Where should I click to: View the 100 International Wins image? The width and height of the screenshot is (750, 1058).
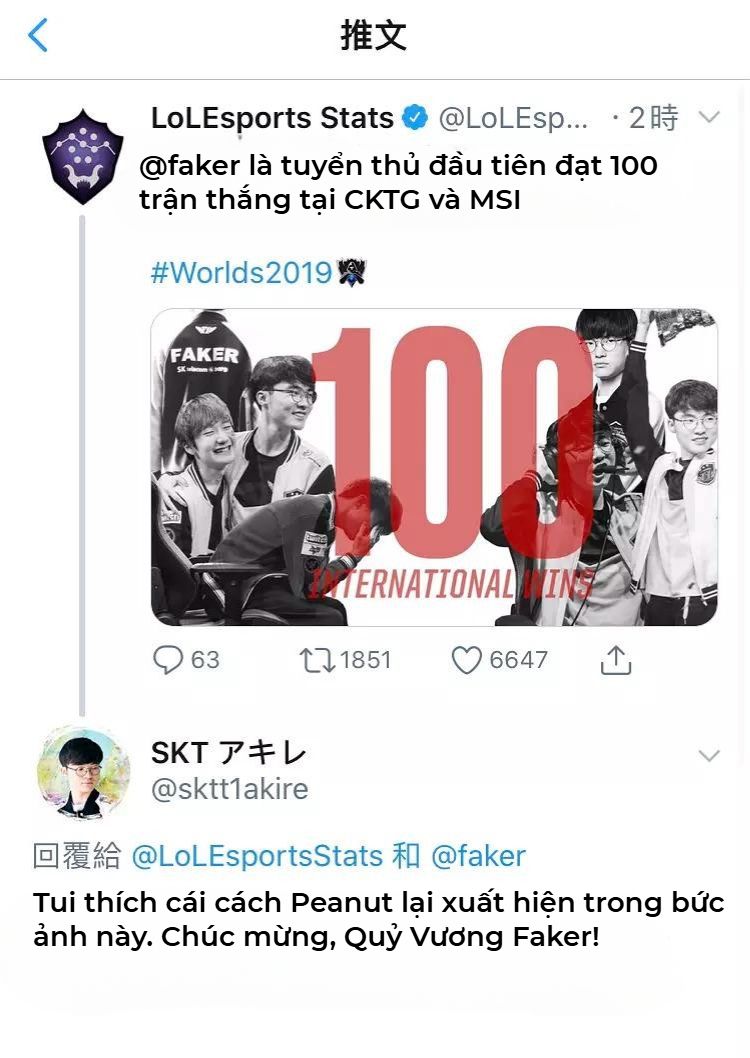pyautogui.click(x=434, y=467)
